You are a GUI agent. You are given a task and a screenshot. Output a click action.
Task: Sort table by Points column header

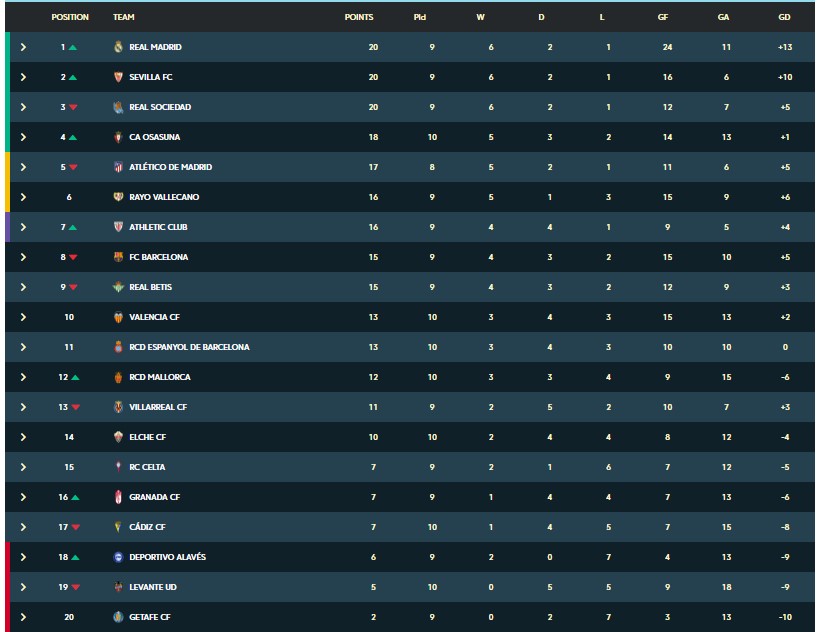359,17
